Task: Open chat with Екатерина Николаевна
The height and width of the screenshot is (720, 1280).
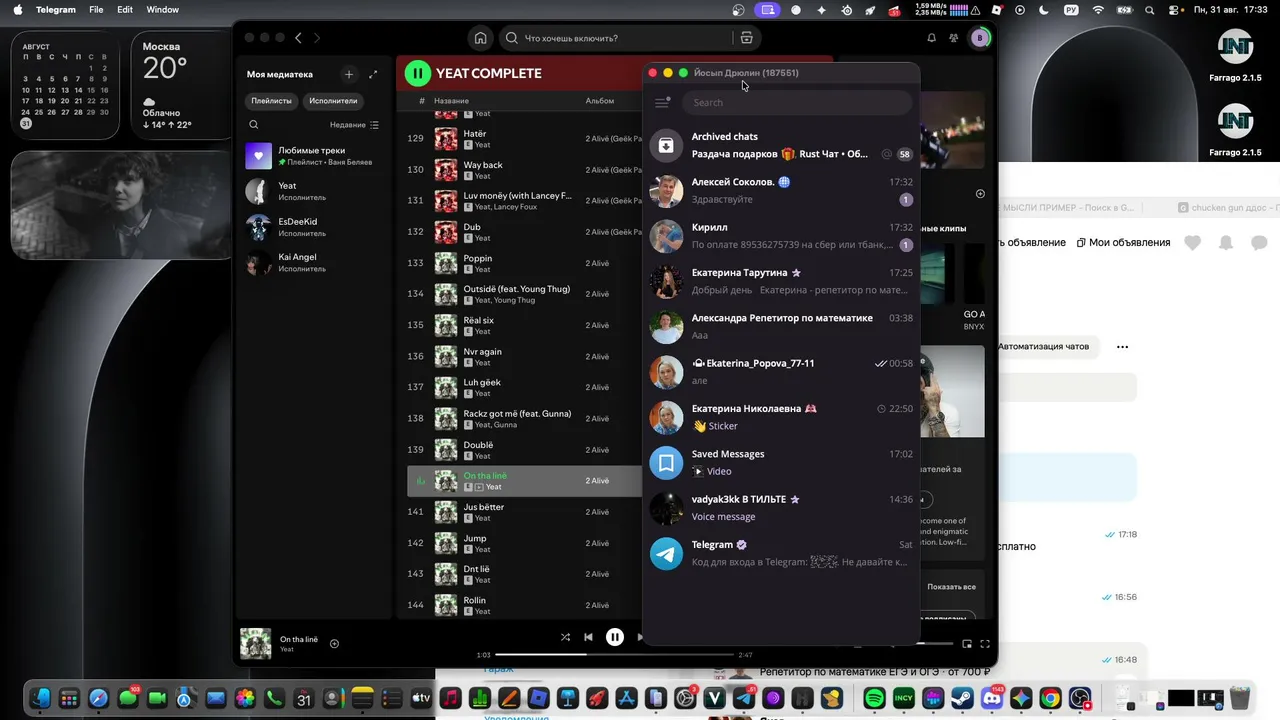Action: 781,417
